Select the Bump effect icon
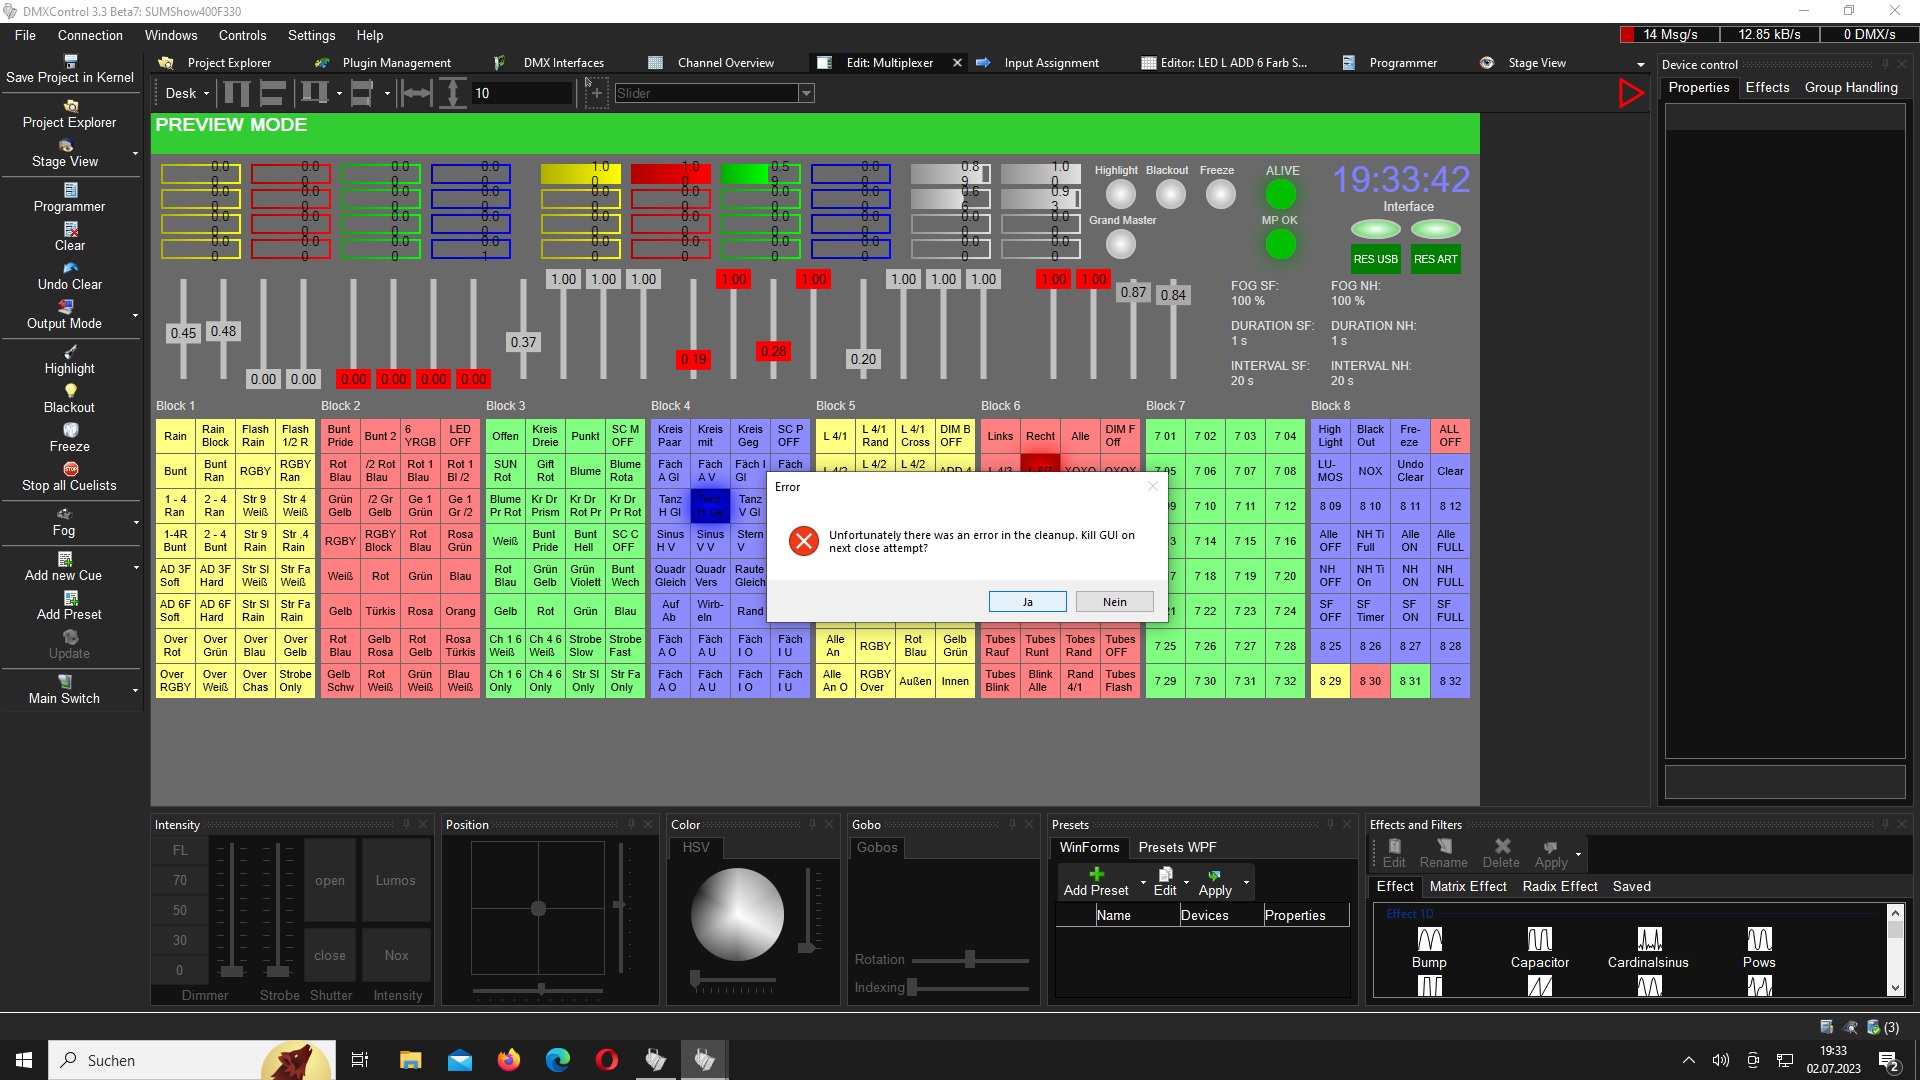 tap(1429, 939)
